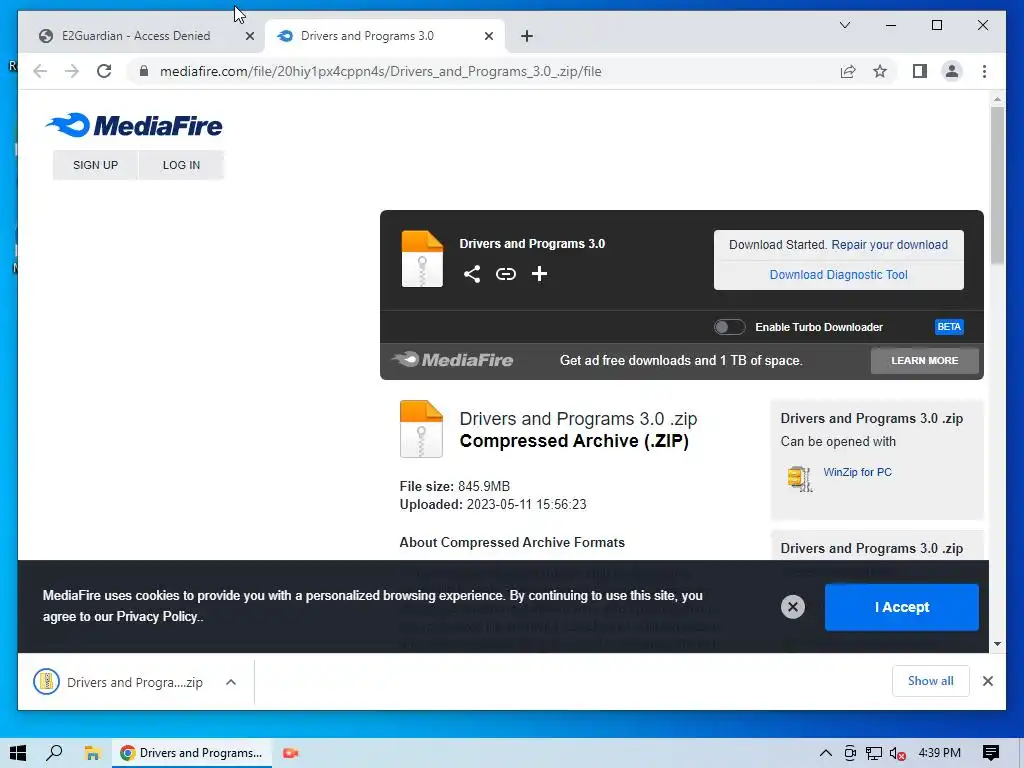Click the Download Diagnostic Tool link

click(x=839, y=275)
